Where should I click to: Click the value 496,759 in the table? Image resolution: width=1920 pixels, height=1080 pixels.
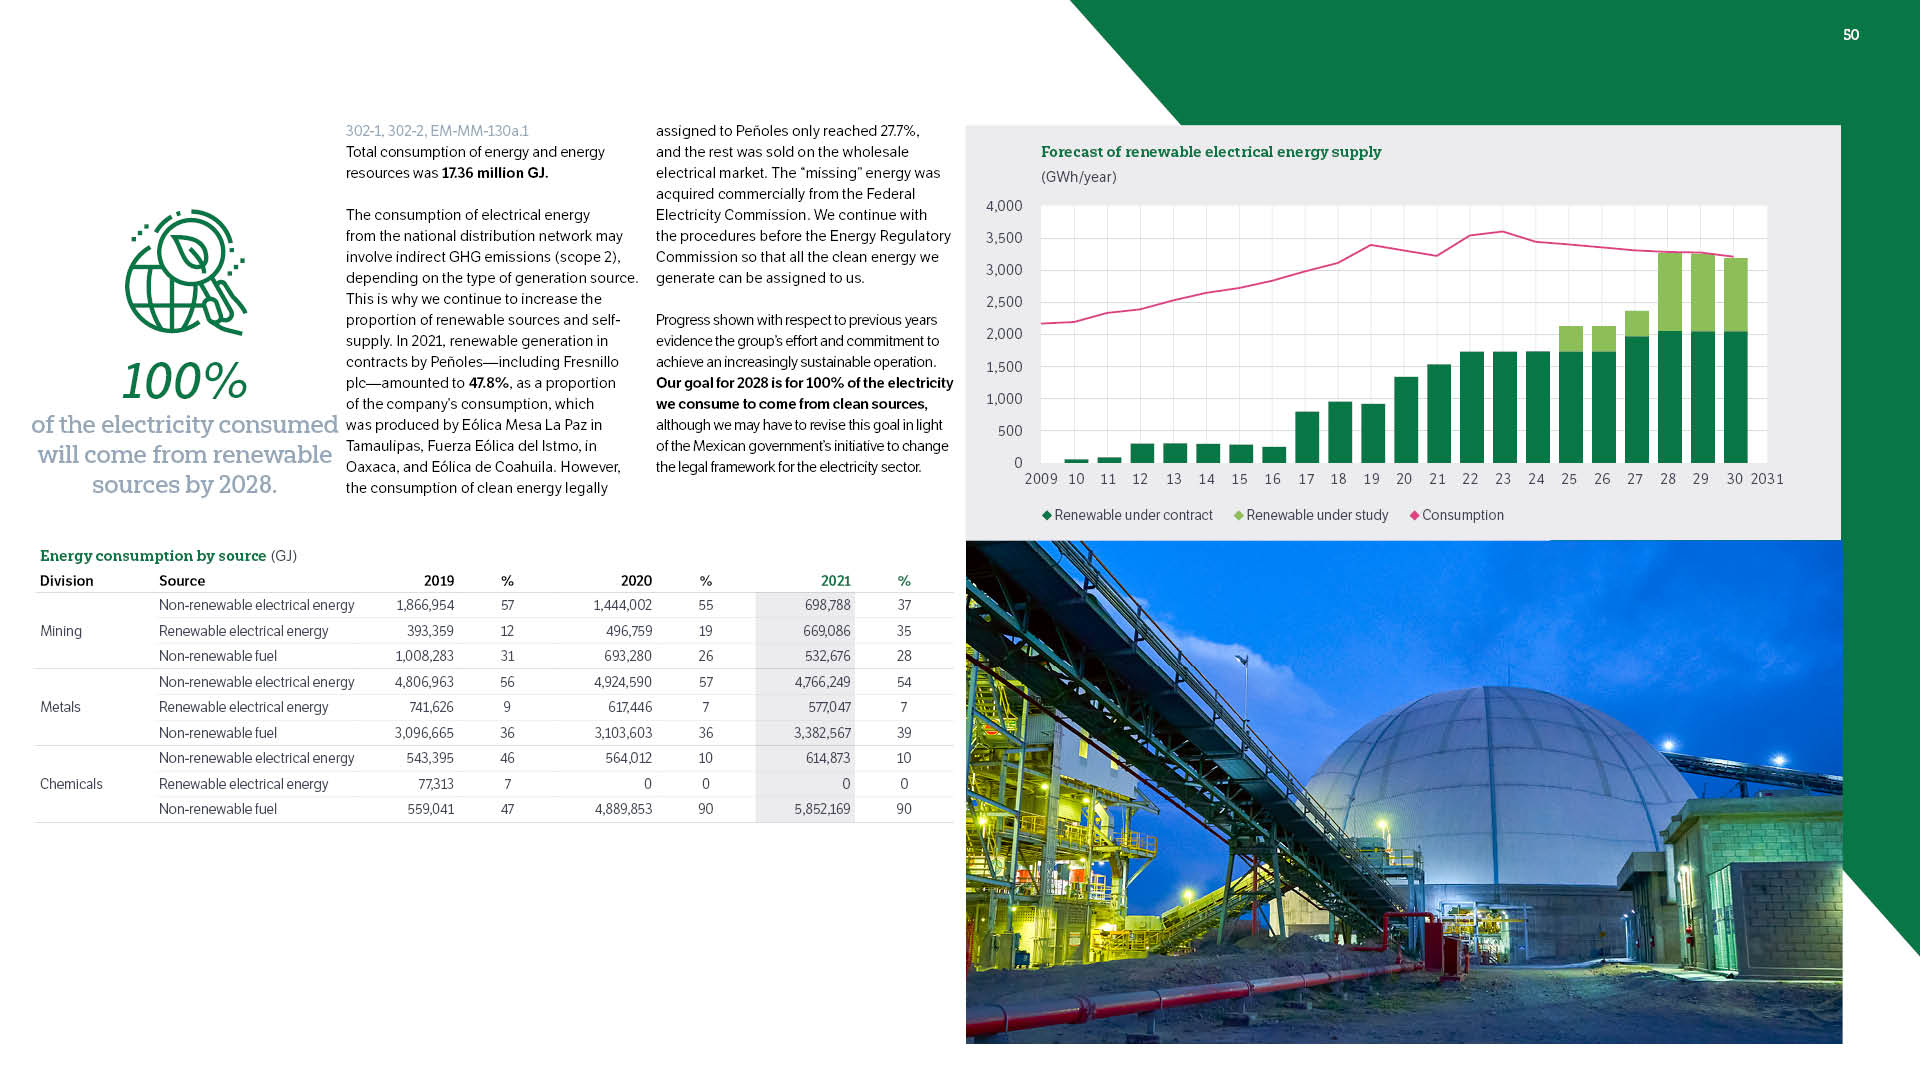point(629,631)
